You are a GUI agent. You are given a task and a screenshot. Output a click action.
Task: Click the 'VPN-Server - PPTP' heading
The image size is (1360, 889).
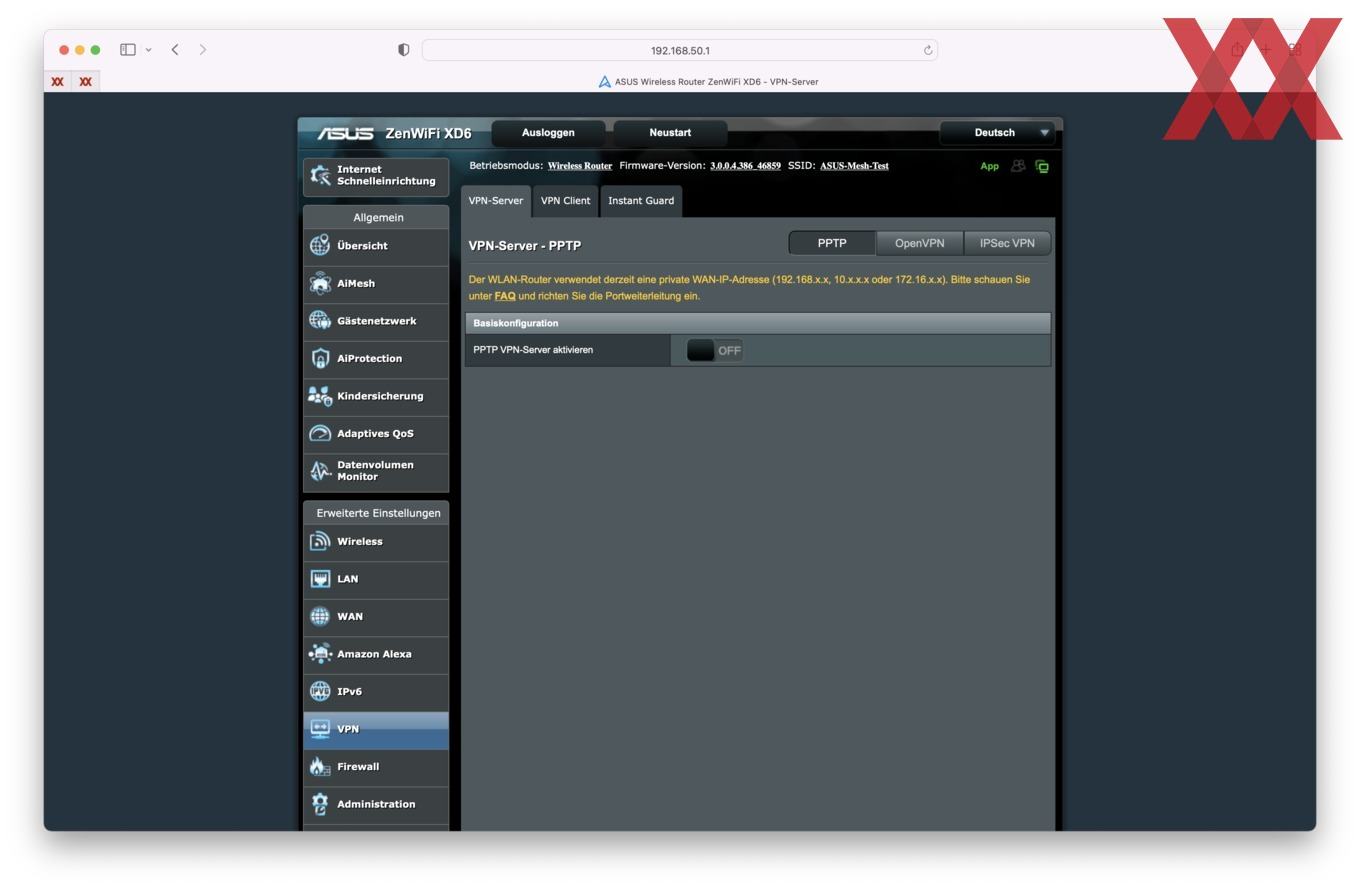click(x=525, y=246)
